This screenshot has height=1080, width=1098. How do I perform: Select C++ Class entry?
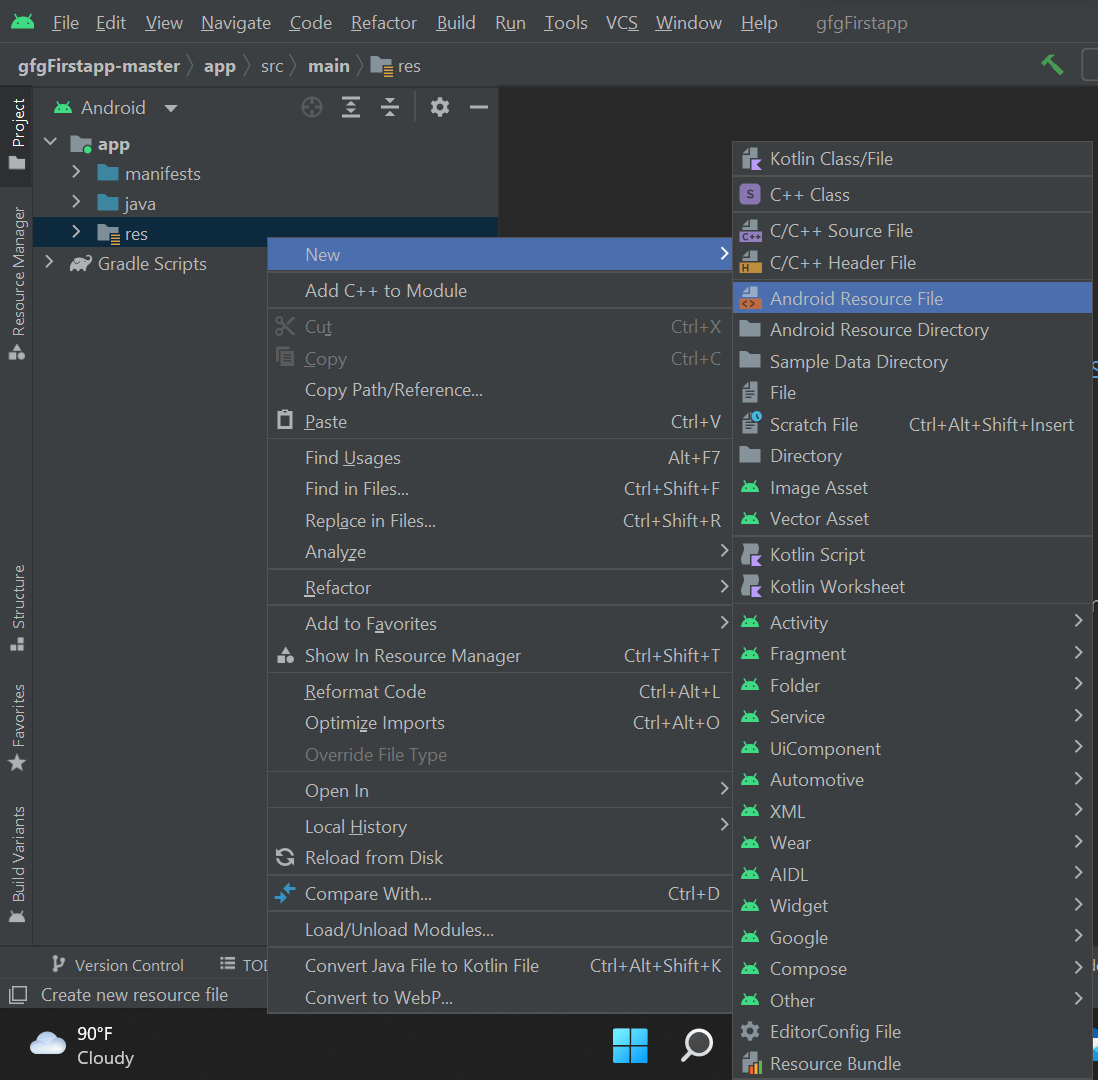912,195
